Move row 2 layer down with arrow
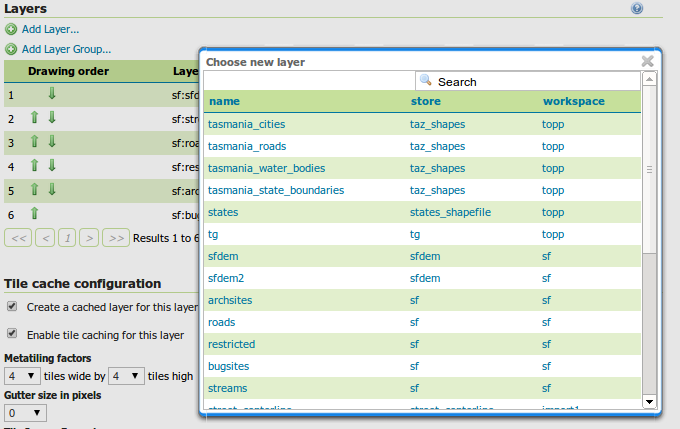This screenshot has height=429, width=680. 52,117
